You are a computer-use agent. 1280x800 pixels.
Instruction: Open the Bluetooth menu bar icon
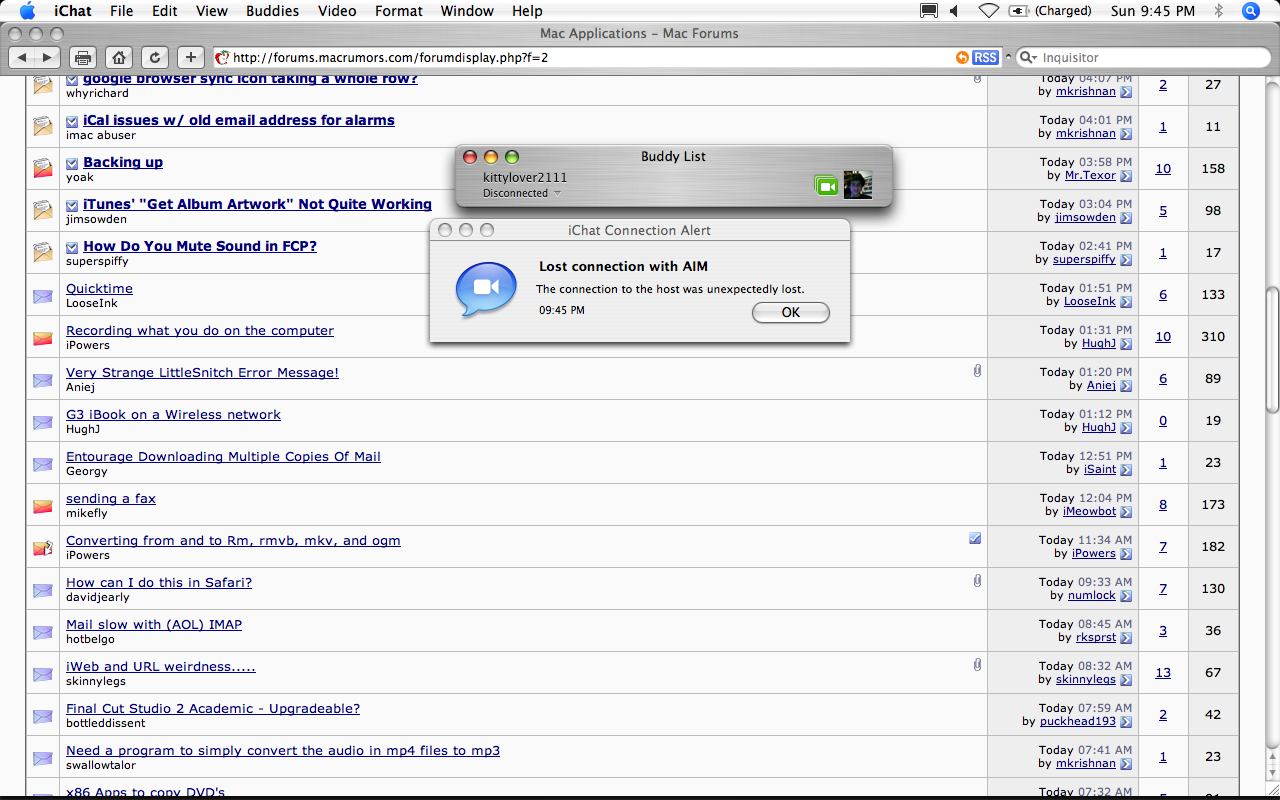tap(1218, 11)
